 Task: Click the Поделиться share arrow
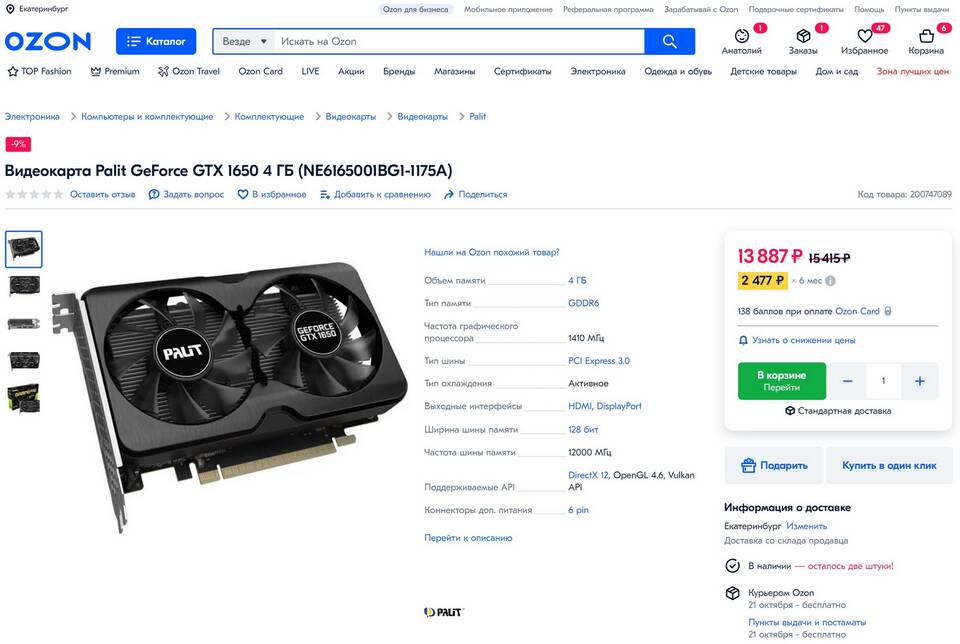[449, 195]
